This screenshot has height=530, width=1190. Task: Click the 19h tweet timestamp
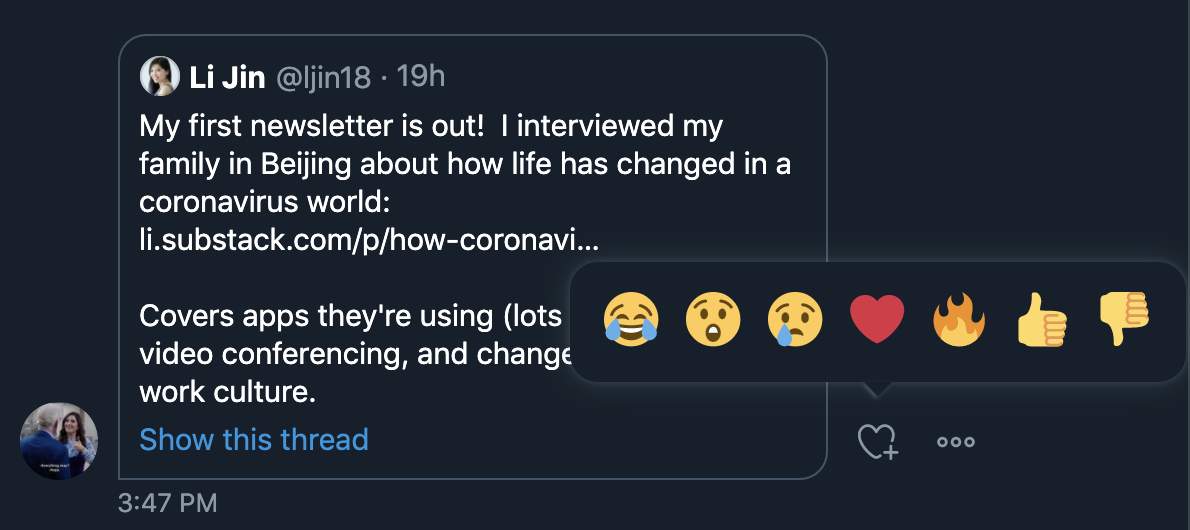coord(421,77)
